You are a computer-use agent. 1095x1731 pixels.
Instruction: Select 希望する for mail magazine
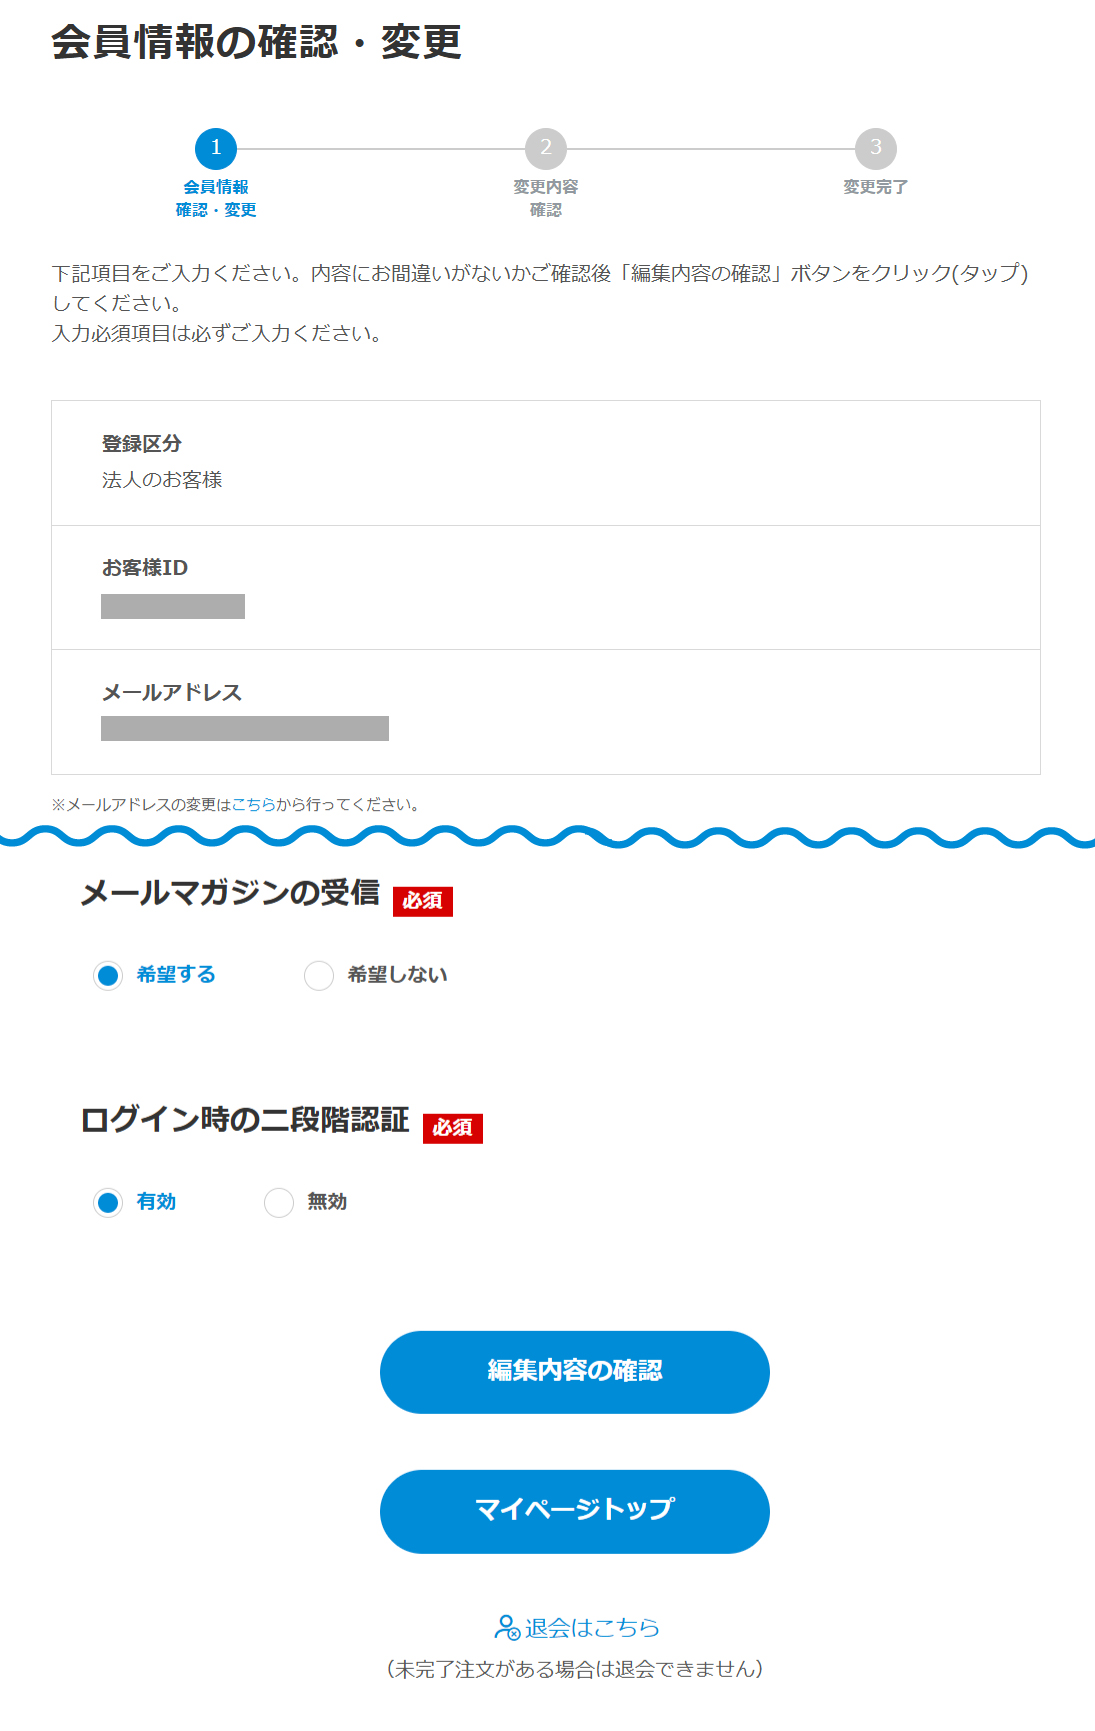108,975
